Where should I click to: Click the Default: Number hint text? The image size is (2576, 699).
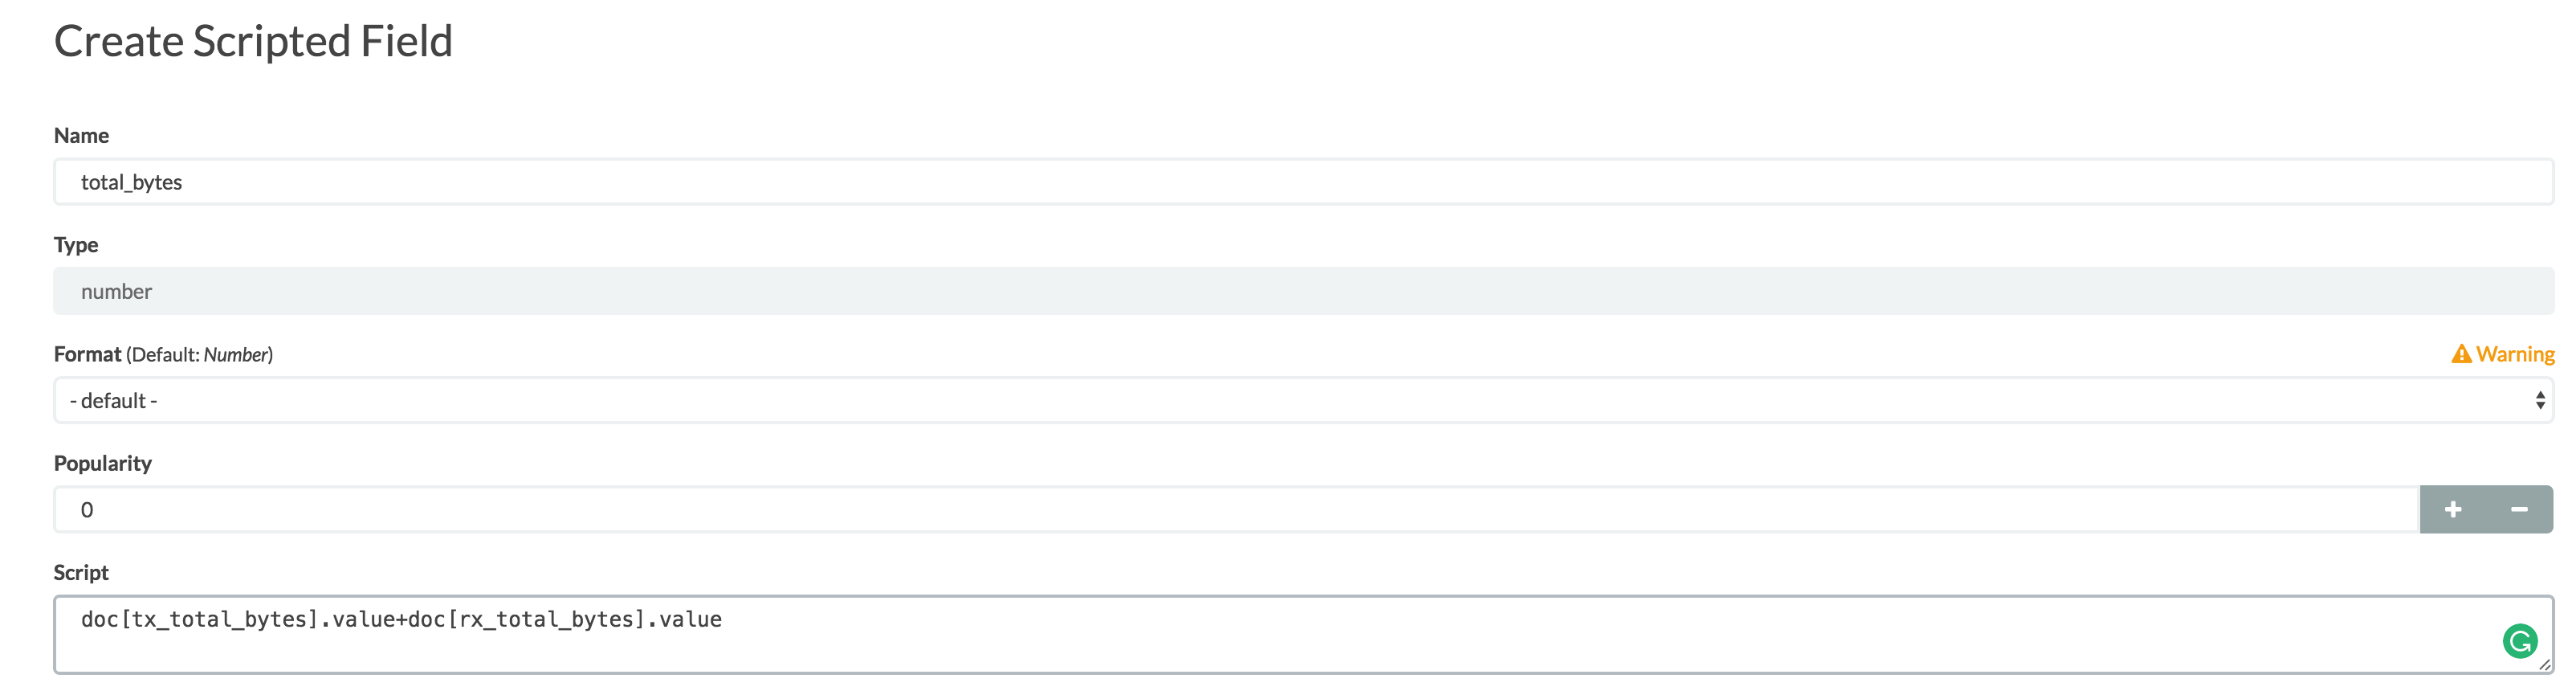click(x=199, y=355)
